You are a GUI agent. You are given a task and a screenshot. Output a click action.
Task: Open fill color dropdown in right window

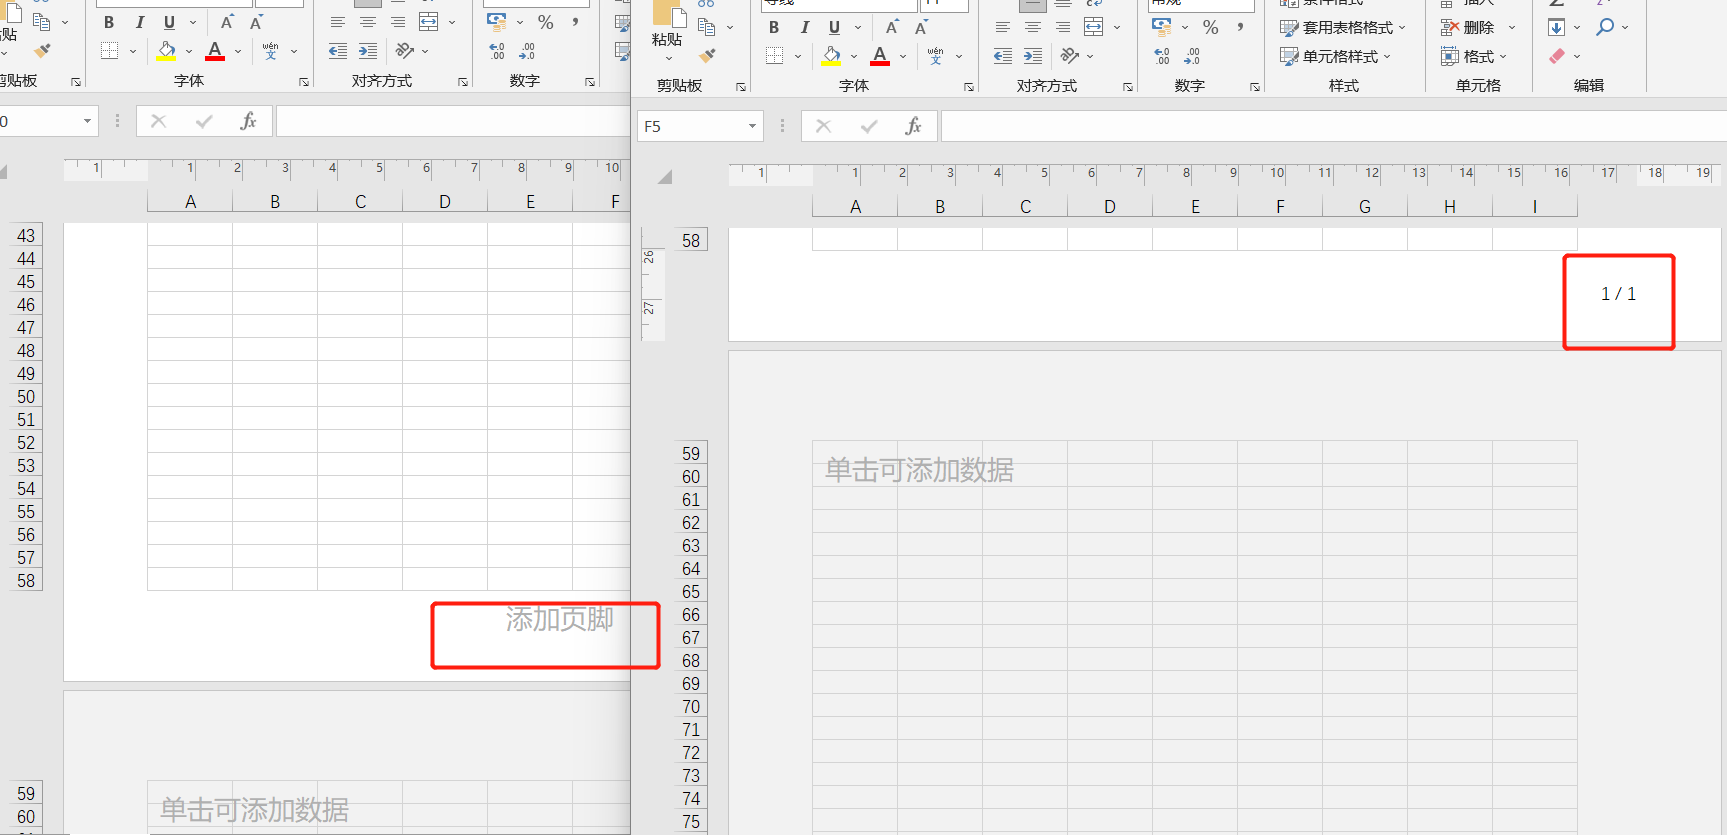[853, 57]
